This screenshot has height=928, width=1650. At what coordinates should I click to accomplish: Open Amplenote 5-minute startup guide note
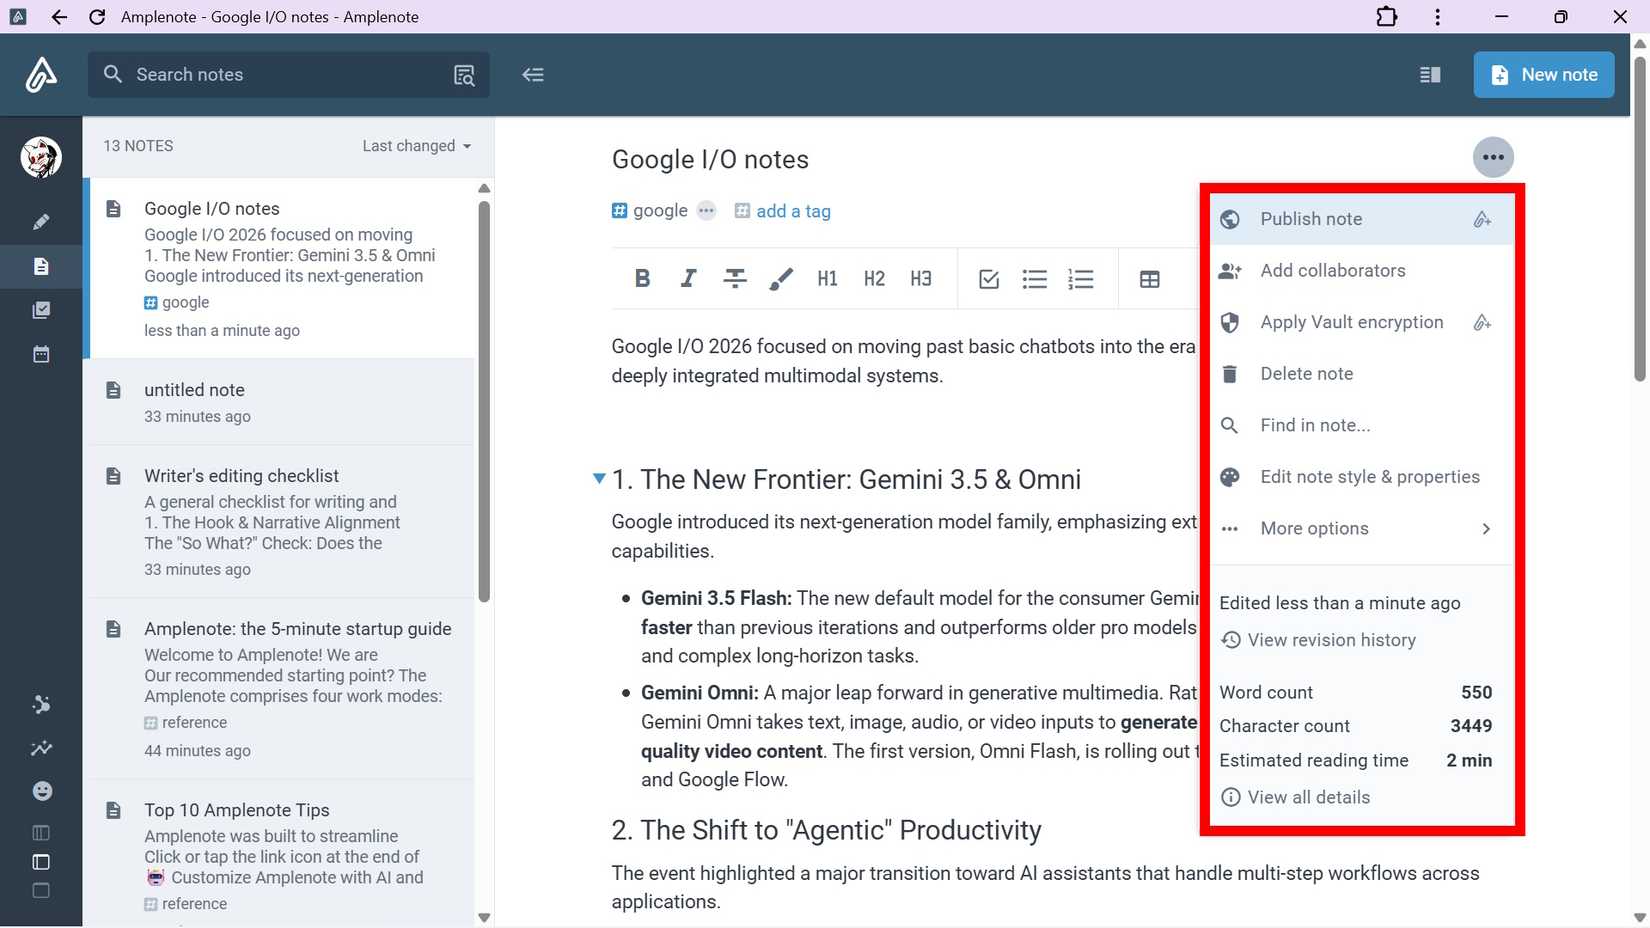tap(282, 689)
